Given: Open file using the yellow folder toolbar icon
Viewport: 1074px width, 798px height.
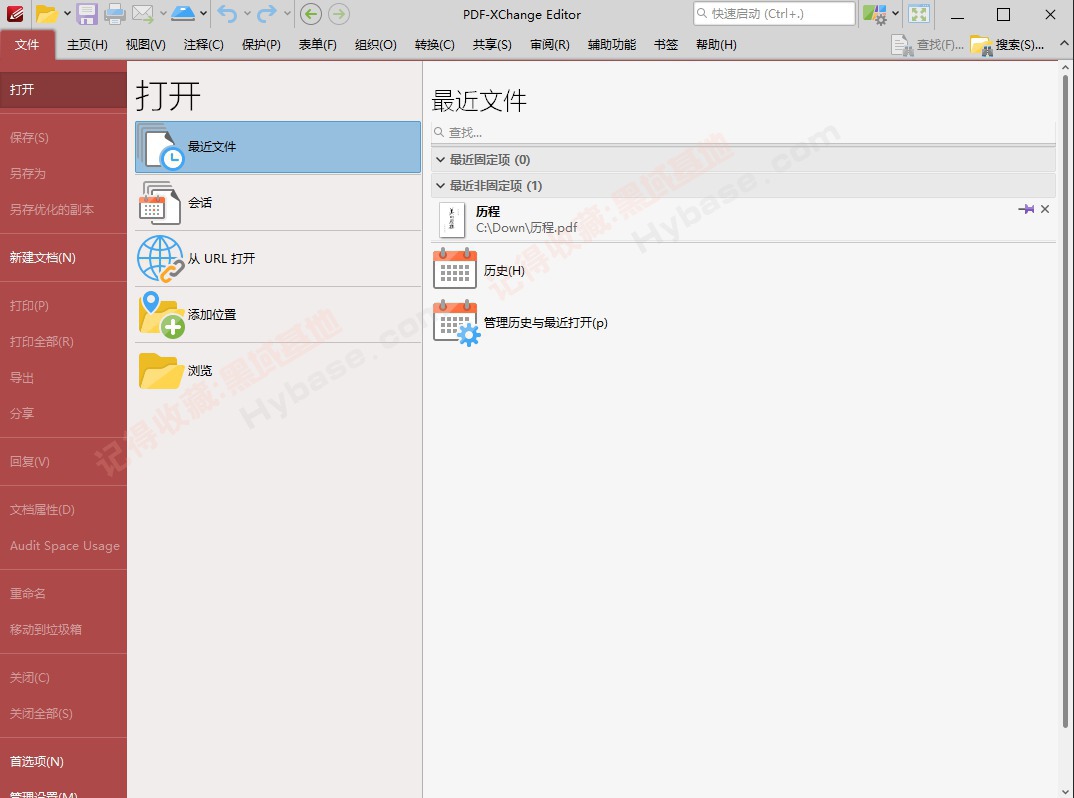Looking at the screenshot, I should (46, 14).
